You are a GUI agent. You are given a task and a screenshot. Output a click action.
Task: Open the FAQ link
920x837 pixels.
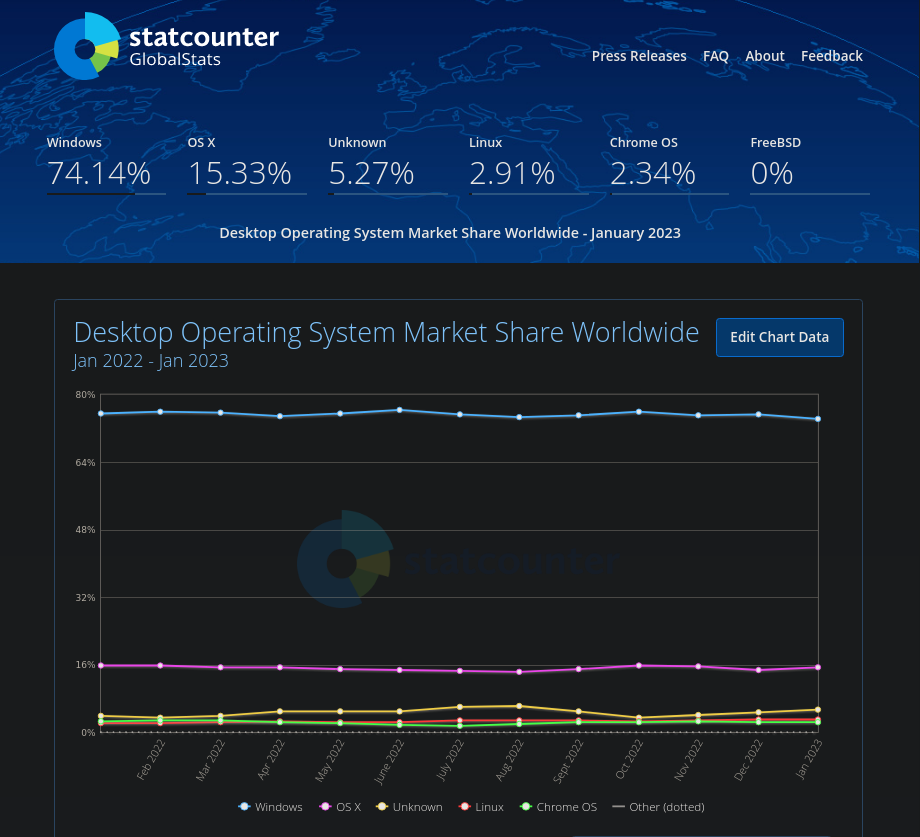716,56
